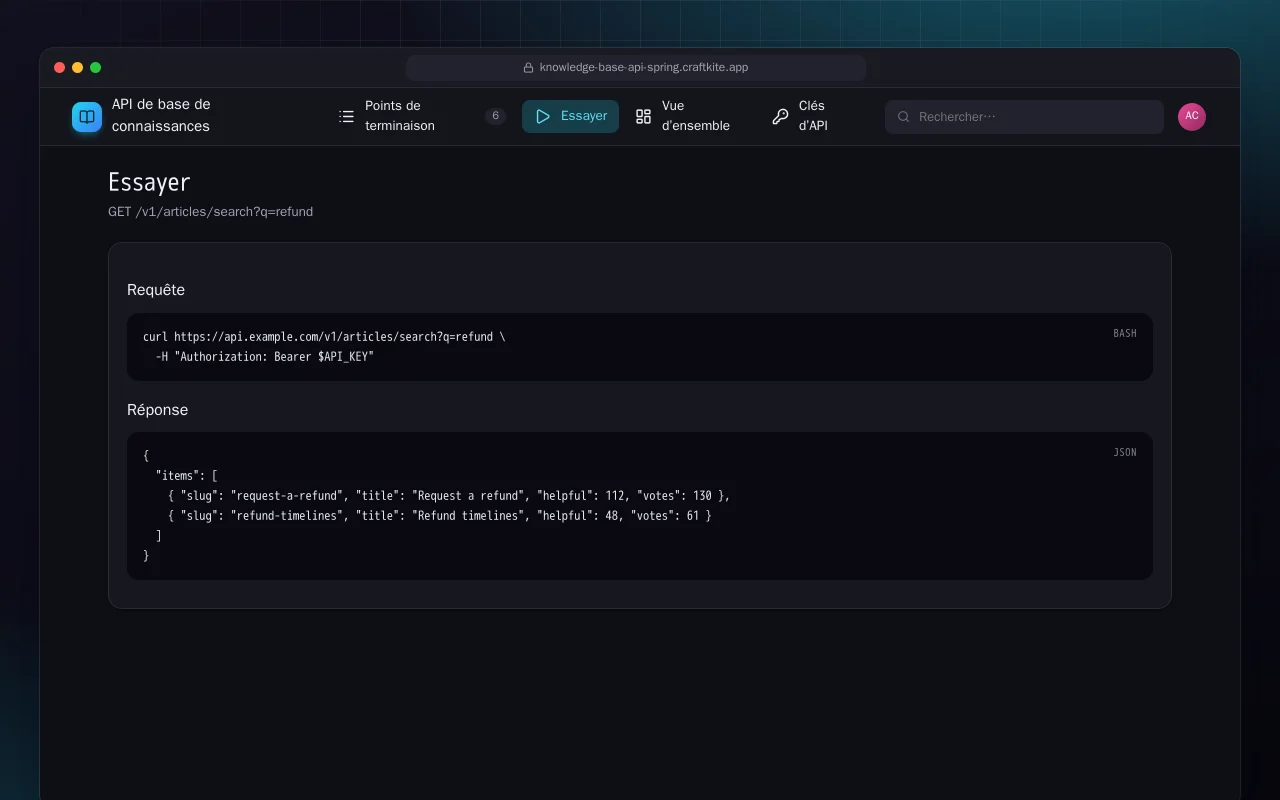Click the play icon in Essayer tab

coord(543,117)
